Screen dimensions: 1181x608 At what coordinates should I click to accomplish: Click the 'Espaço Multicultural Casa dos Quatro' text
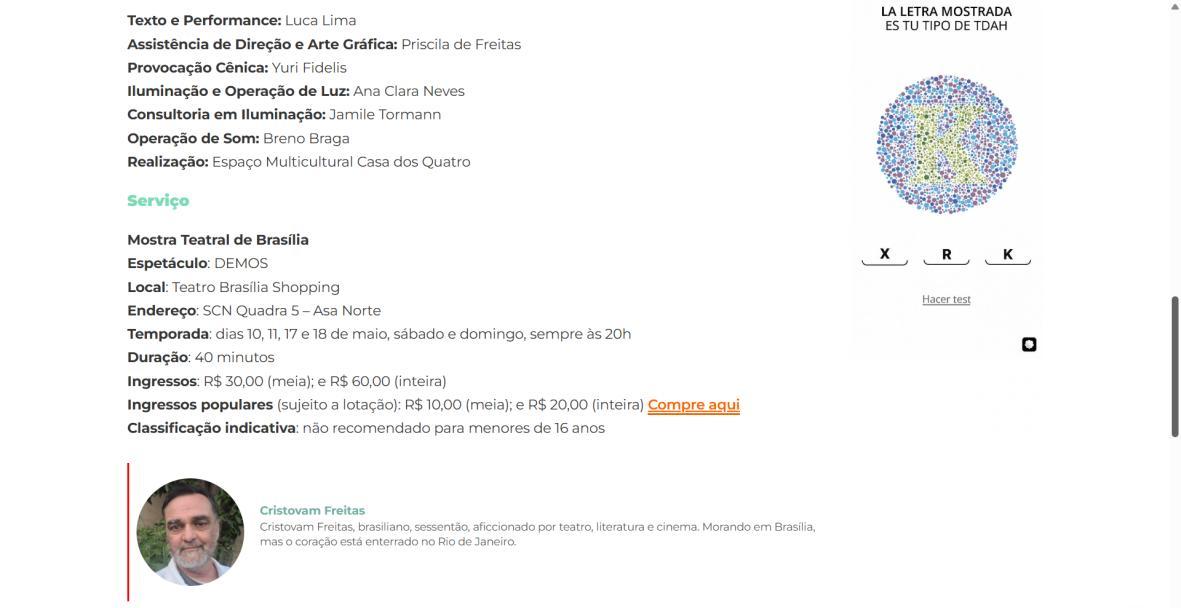click(x=341, y=161)
